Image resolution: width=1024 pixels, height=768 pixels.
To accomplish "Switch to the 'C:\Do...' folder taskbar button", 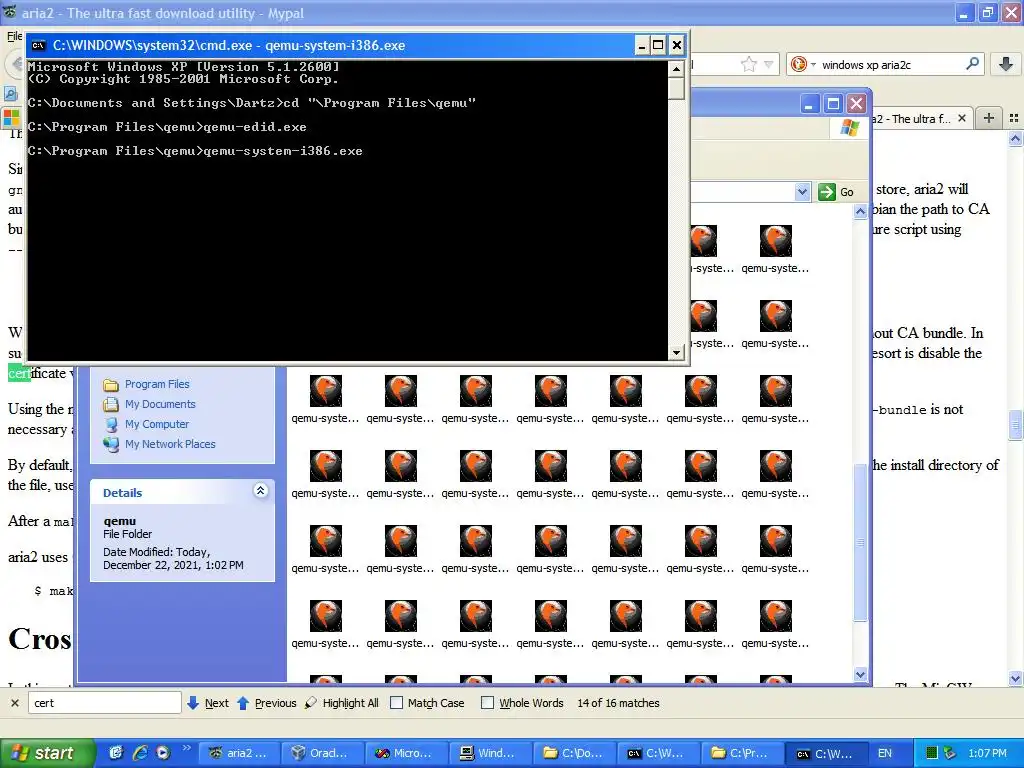I will [x=573, y=753].
